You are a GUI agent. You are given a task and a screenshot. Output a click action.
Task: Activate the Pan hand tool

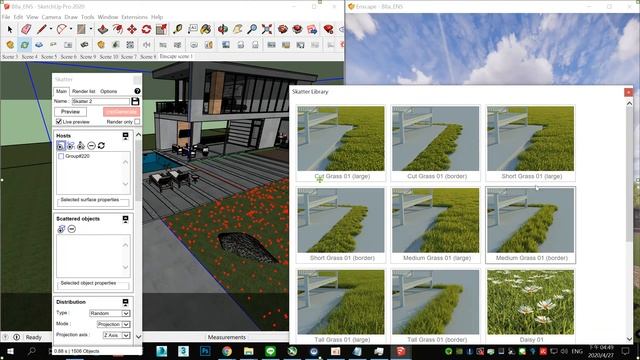238,29
